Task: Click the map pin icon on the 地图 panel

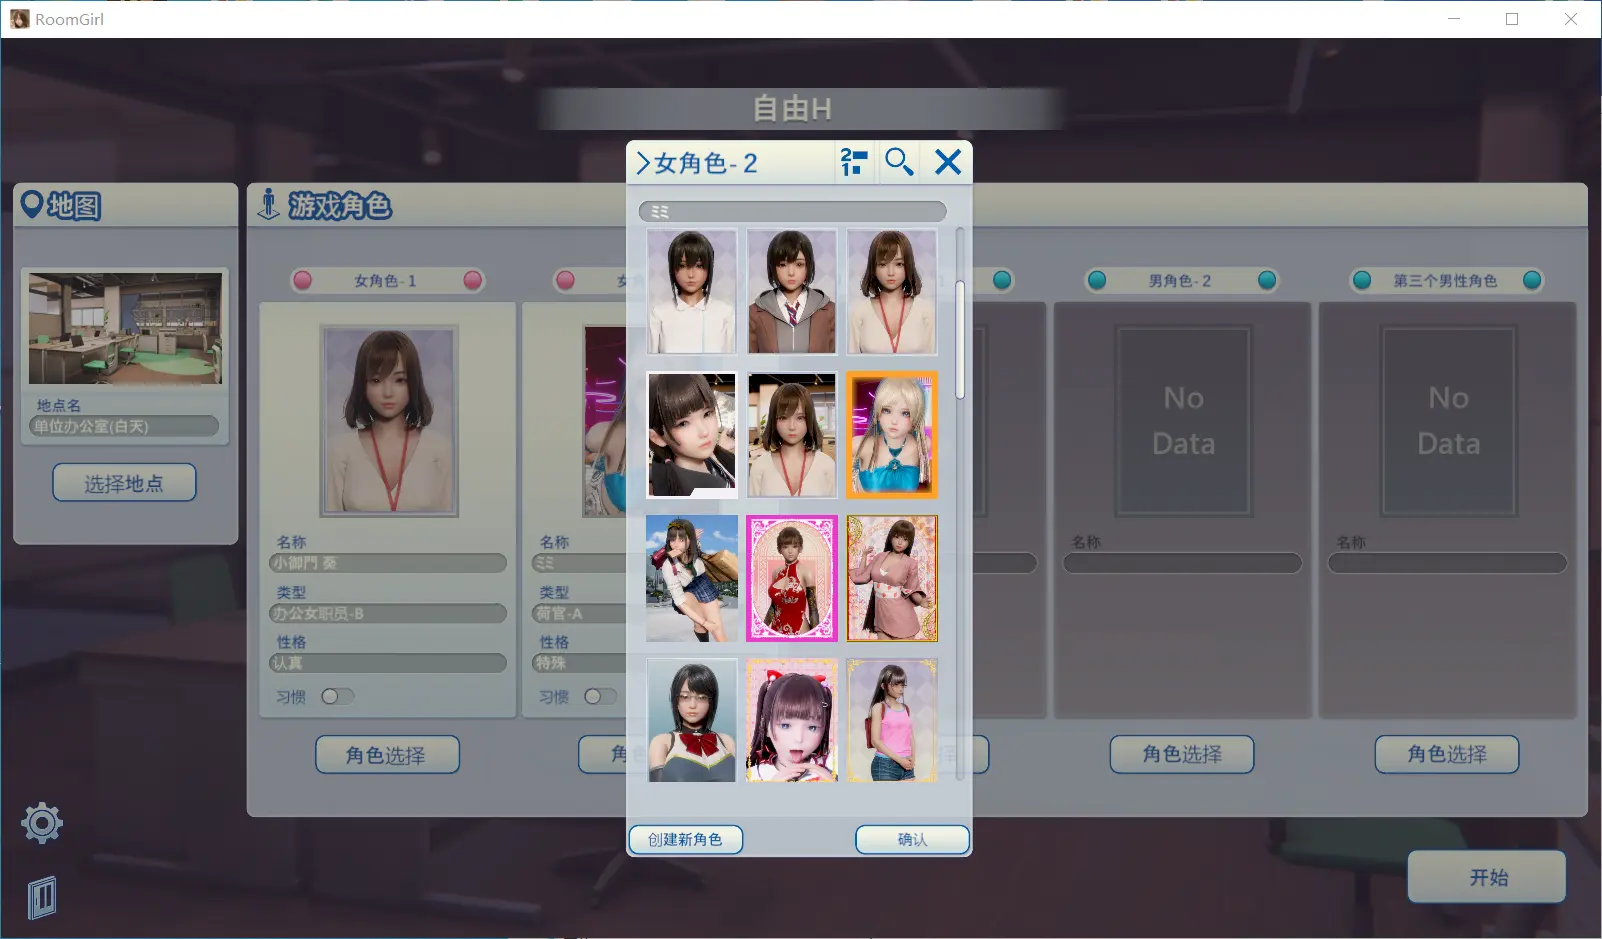Action: 34,205
